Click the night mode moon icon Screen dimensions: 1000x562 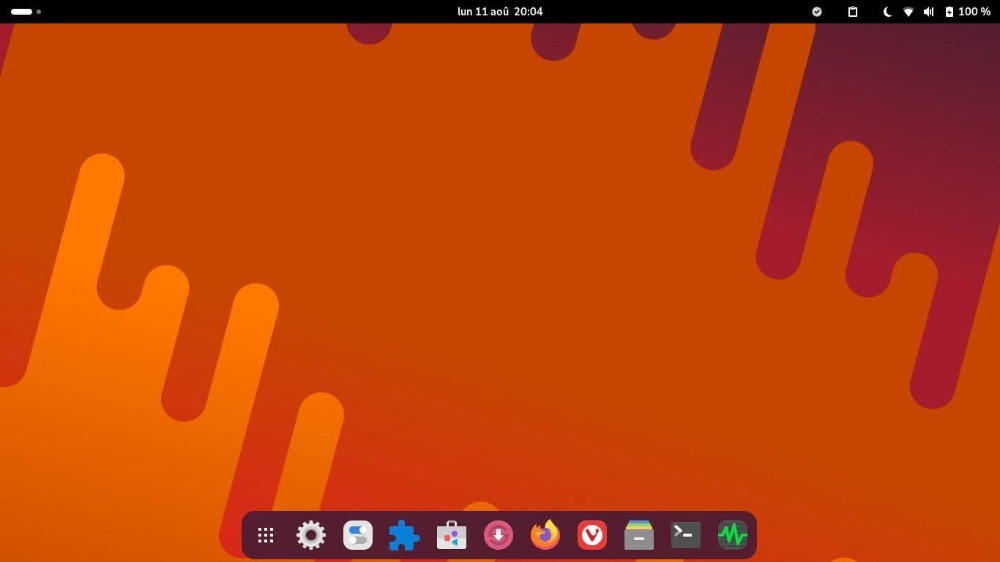click(x=887, y=12)
